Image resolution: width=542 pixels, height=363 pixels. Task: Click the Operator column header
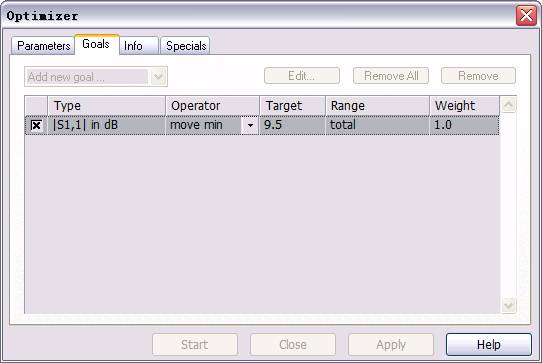click(x=213, y=106)
